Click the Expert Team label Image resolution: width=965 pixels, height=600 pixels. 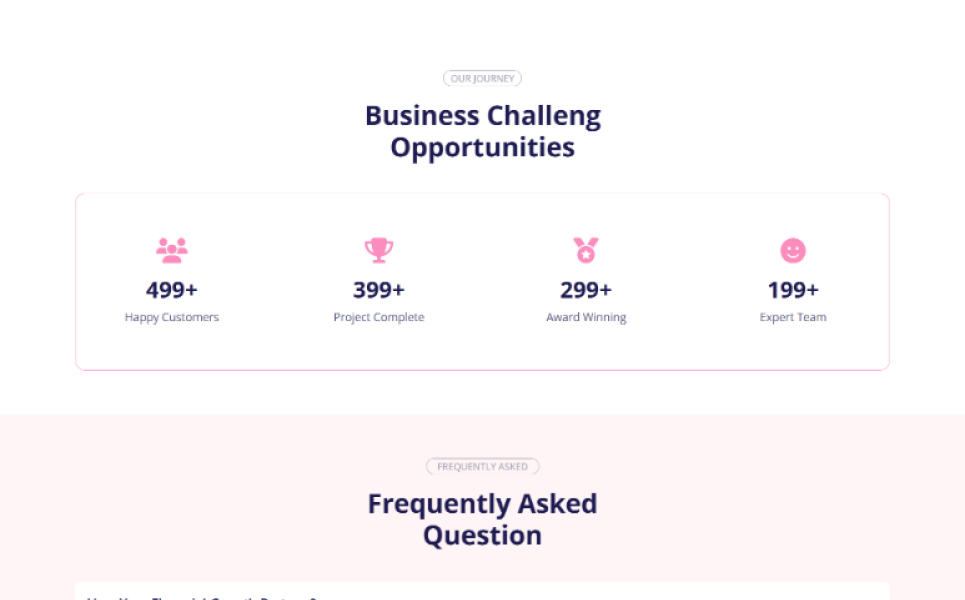[793, 317]
